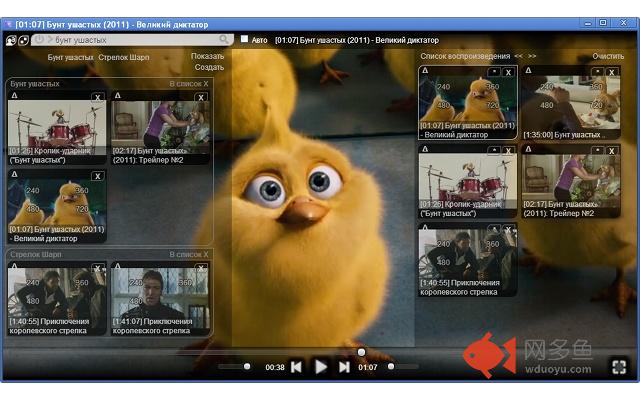Switch to the Стрелок Шарп tab
This screenshot has height=400, width=640.
[124, 58]
